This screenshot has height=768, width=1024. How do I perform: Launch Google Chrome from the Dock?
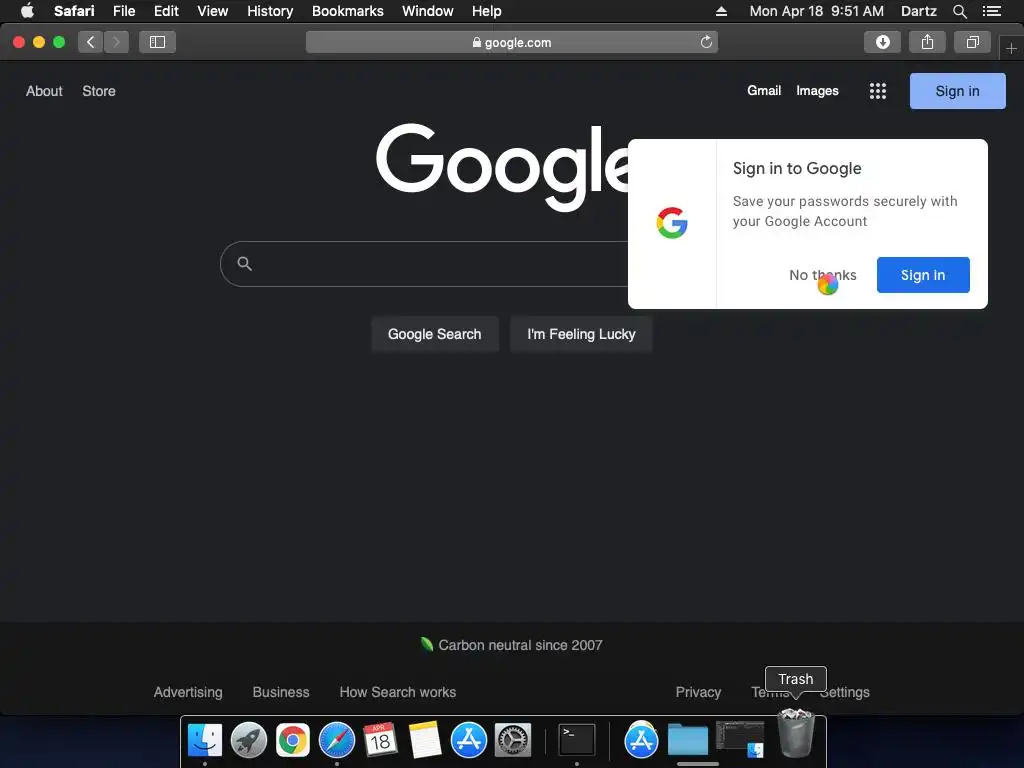(293, 741)
